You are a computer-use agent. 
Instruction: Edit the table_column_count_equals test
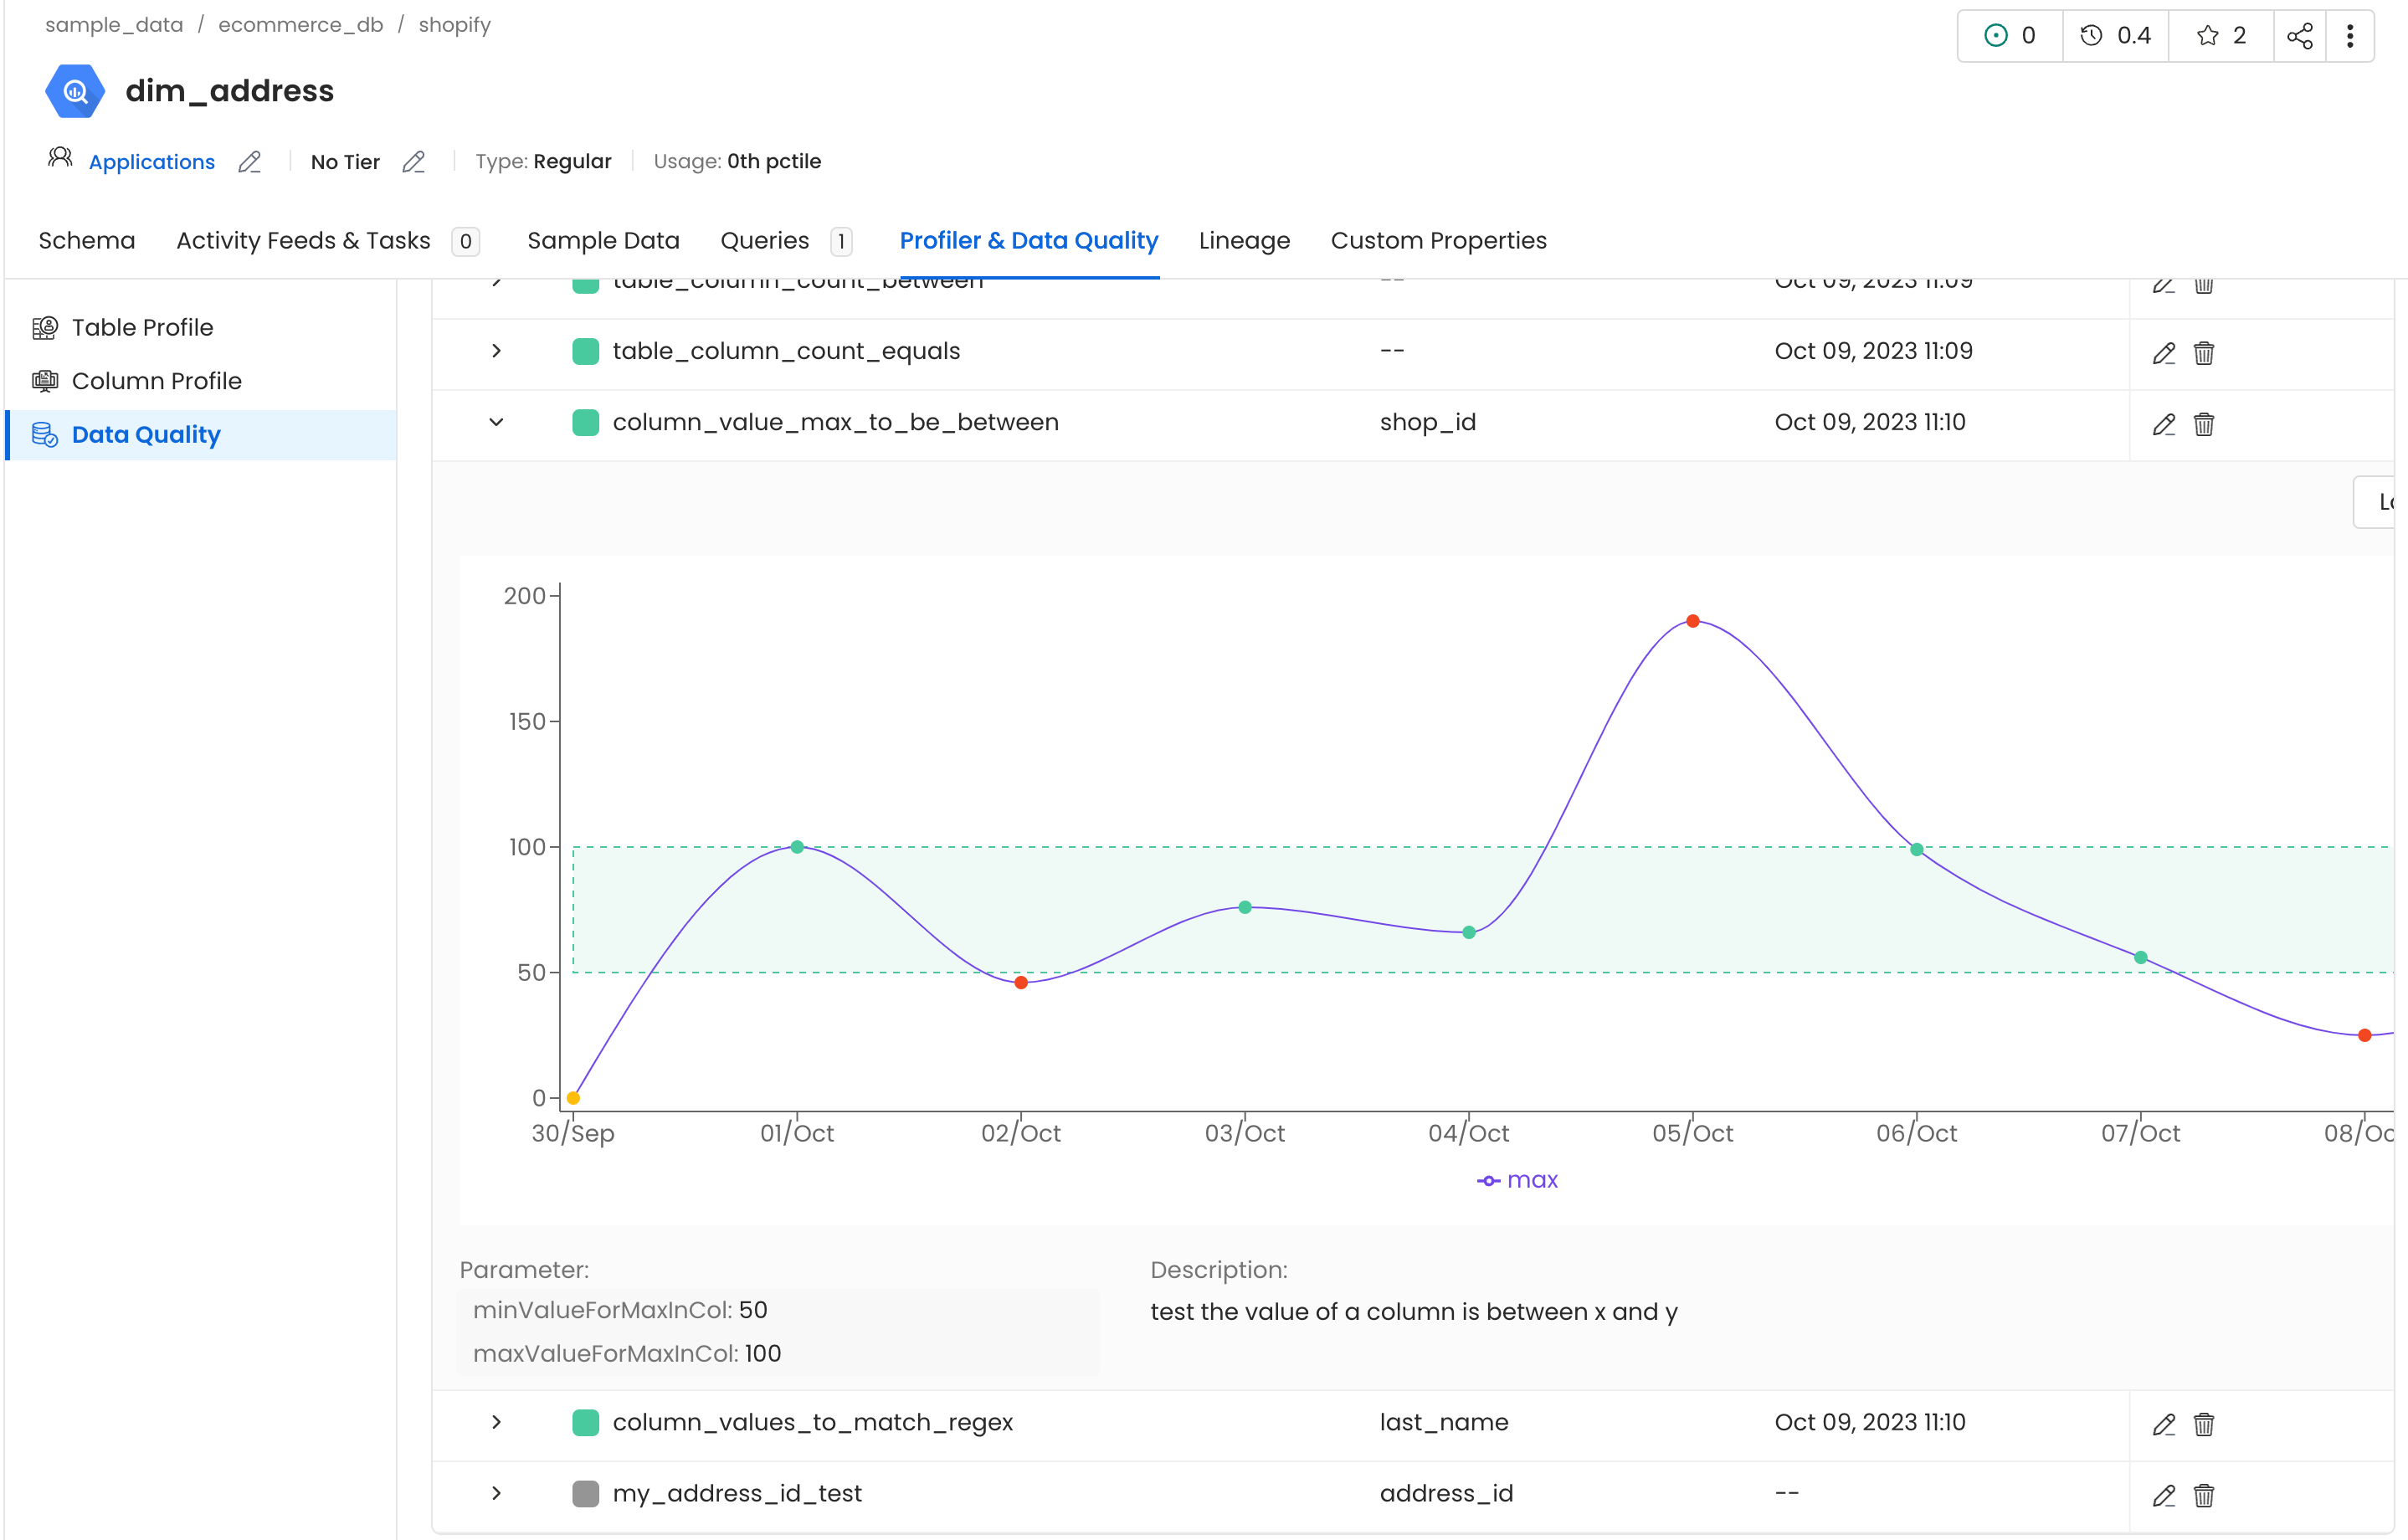[x=2164, y=353]
